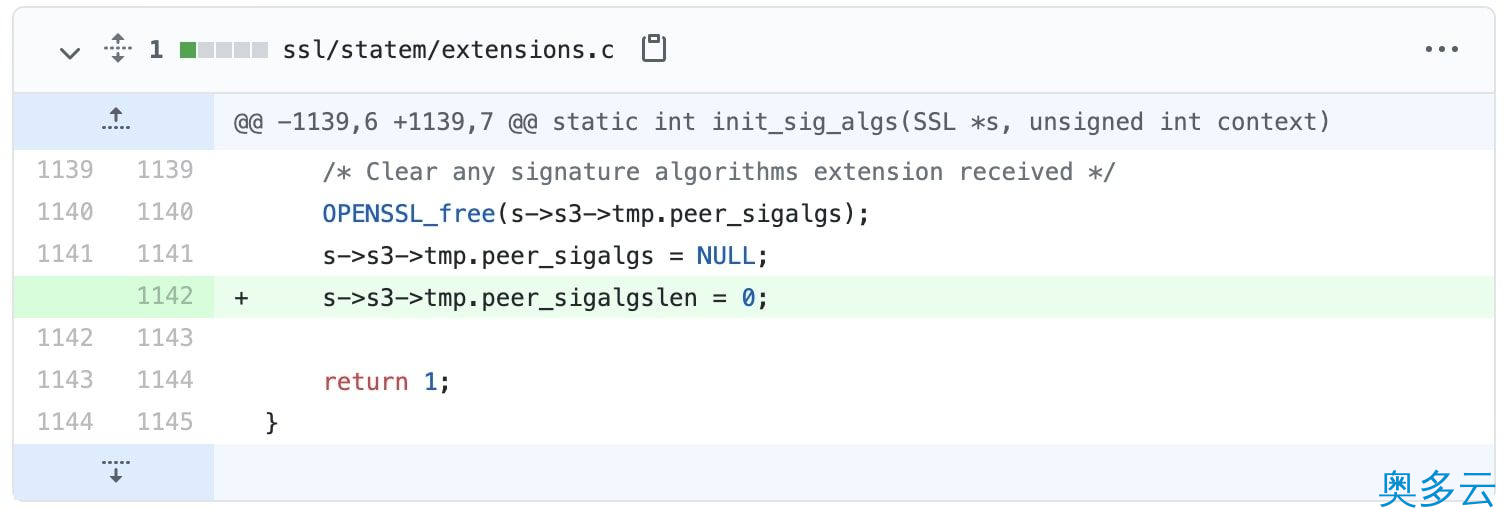The height and width of the screenshot is (518, 1506).
Task: Select new line number 1145
Action: 165,422
